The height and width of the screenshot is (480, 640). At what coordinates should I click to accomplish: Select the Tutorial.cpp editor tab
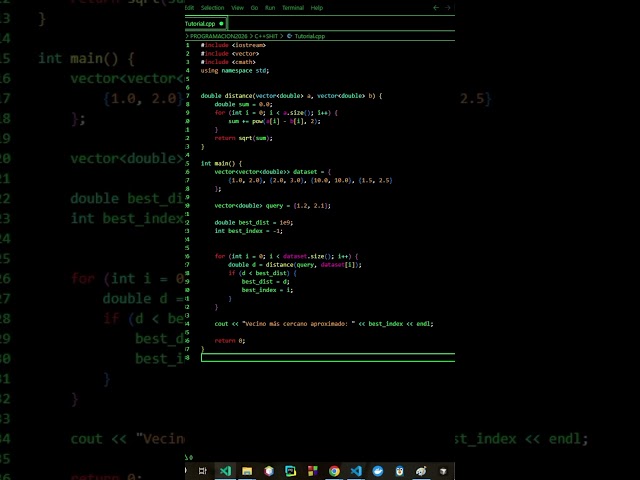coord(206,24)
